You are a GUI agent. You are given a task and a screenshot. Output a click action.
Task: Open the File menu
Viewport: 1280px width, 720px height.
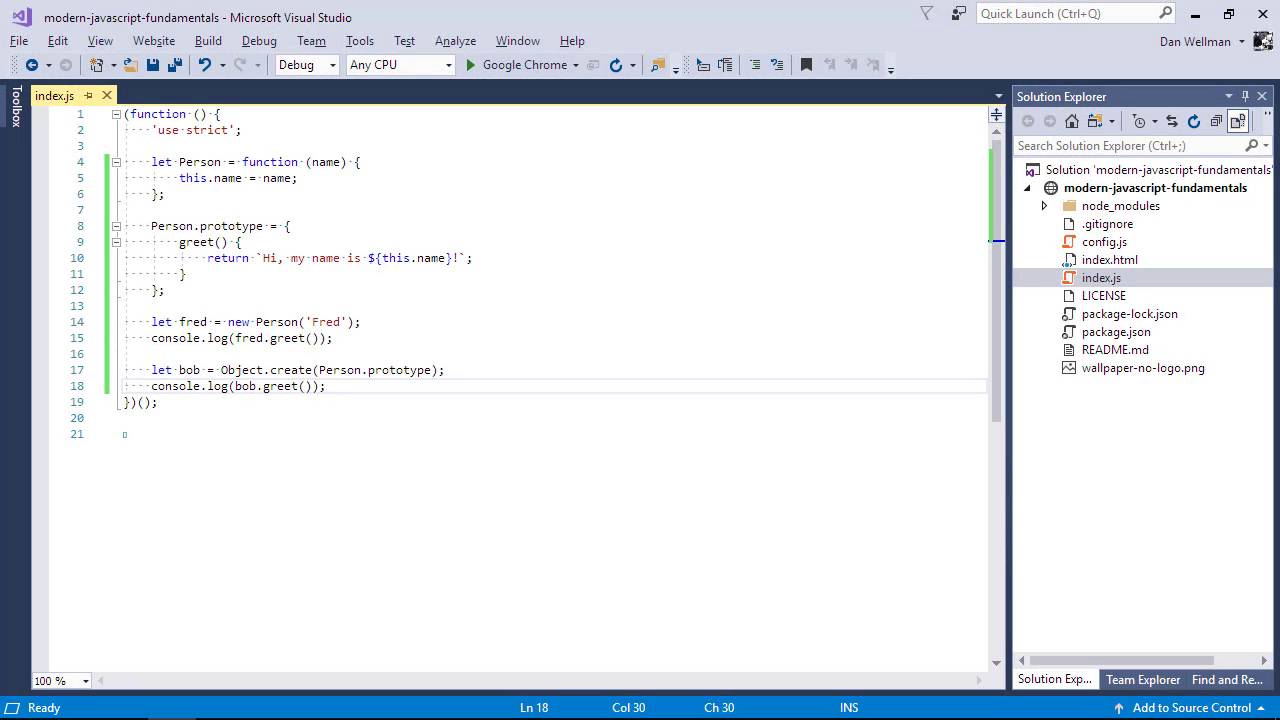click(19, 41)
